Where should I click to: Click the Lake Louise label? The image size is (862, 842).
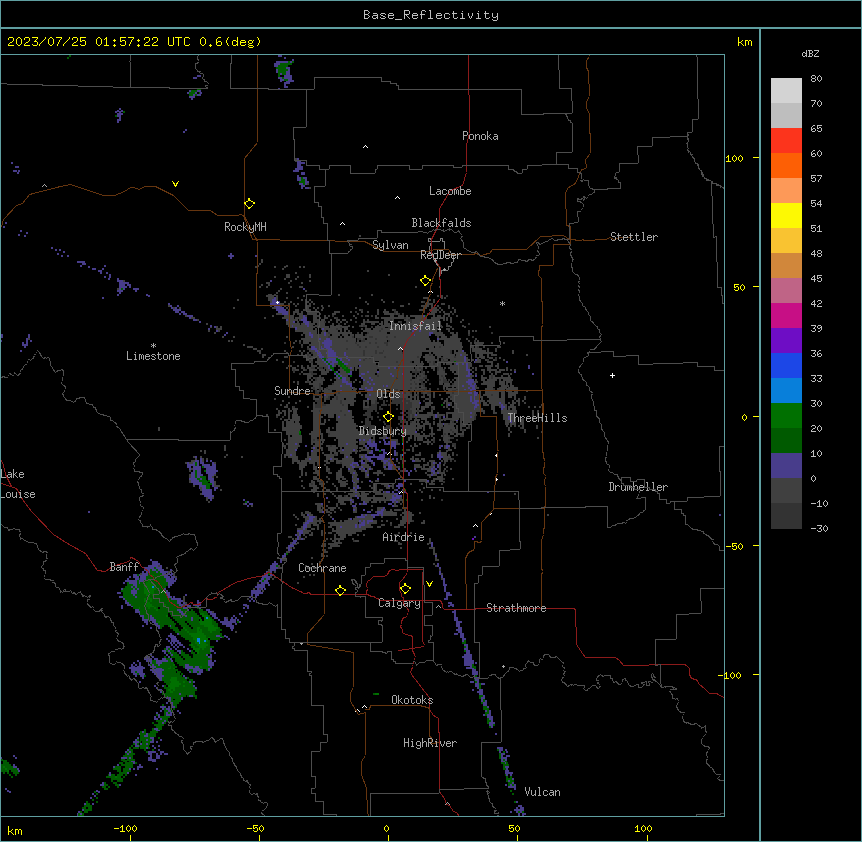18,484
